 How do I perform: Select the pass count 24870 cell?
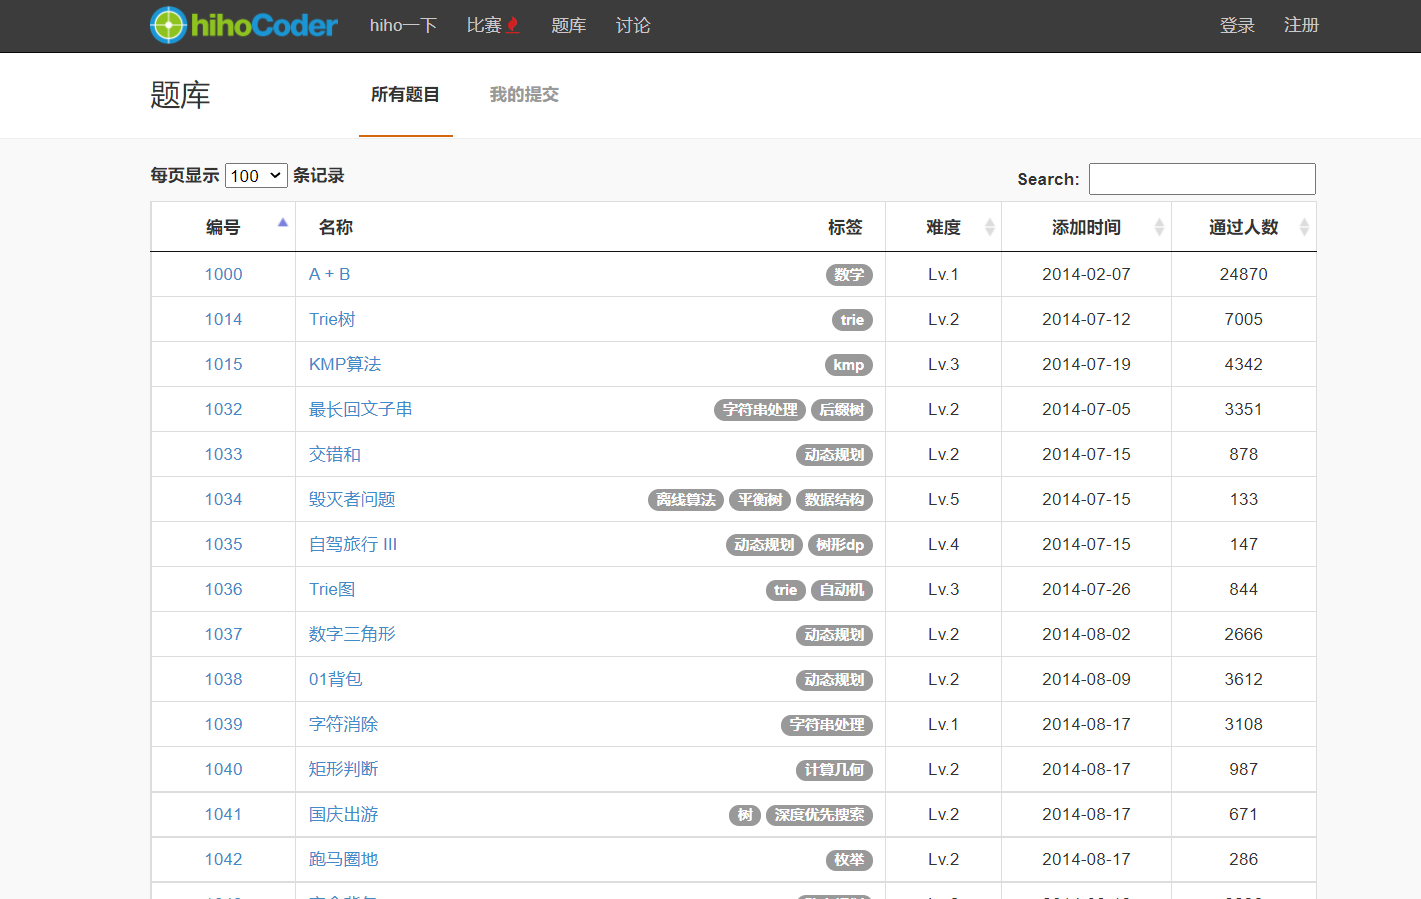(x=1244, y=274)
